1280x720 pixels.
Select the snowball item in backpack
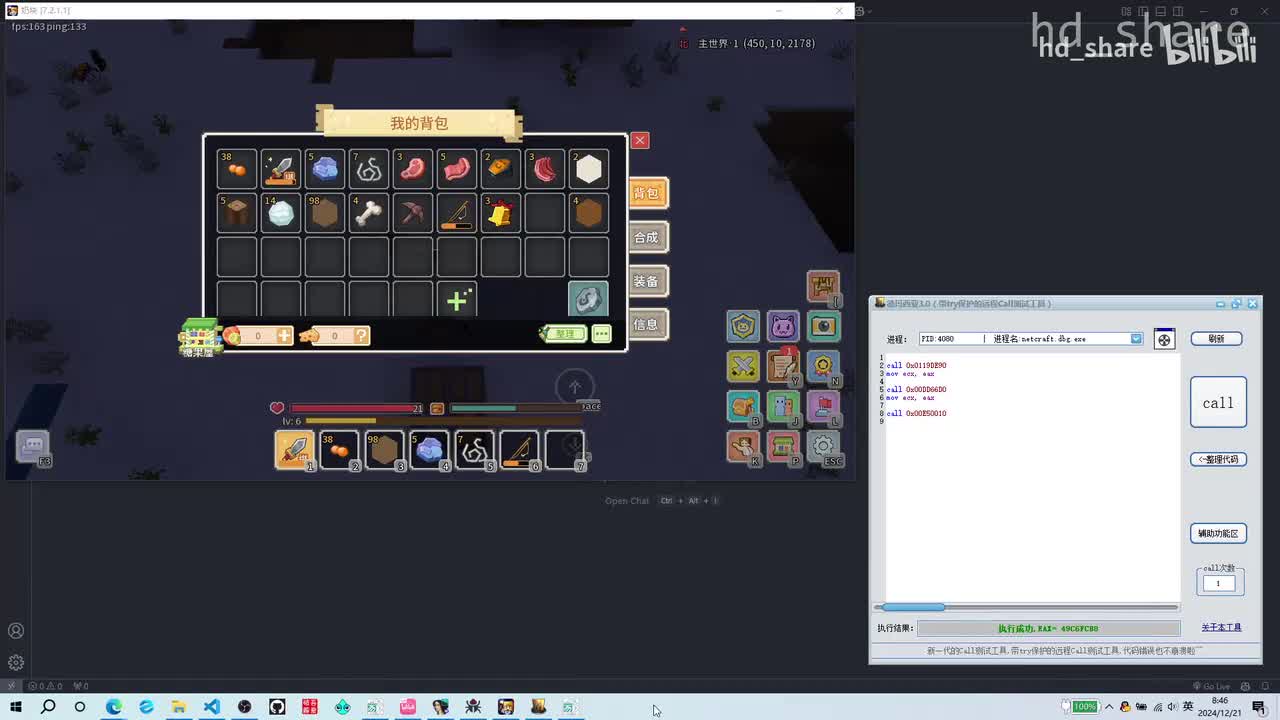[x=281, y=213]
